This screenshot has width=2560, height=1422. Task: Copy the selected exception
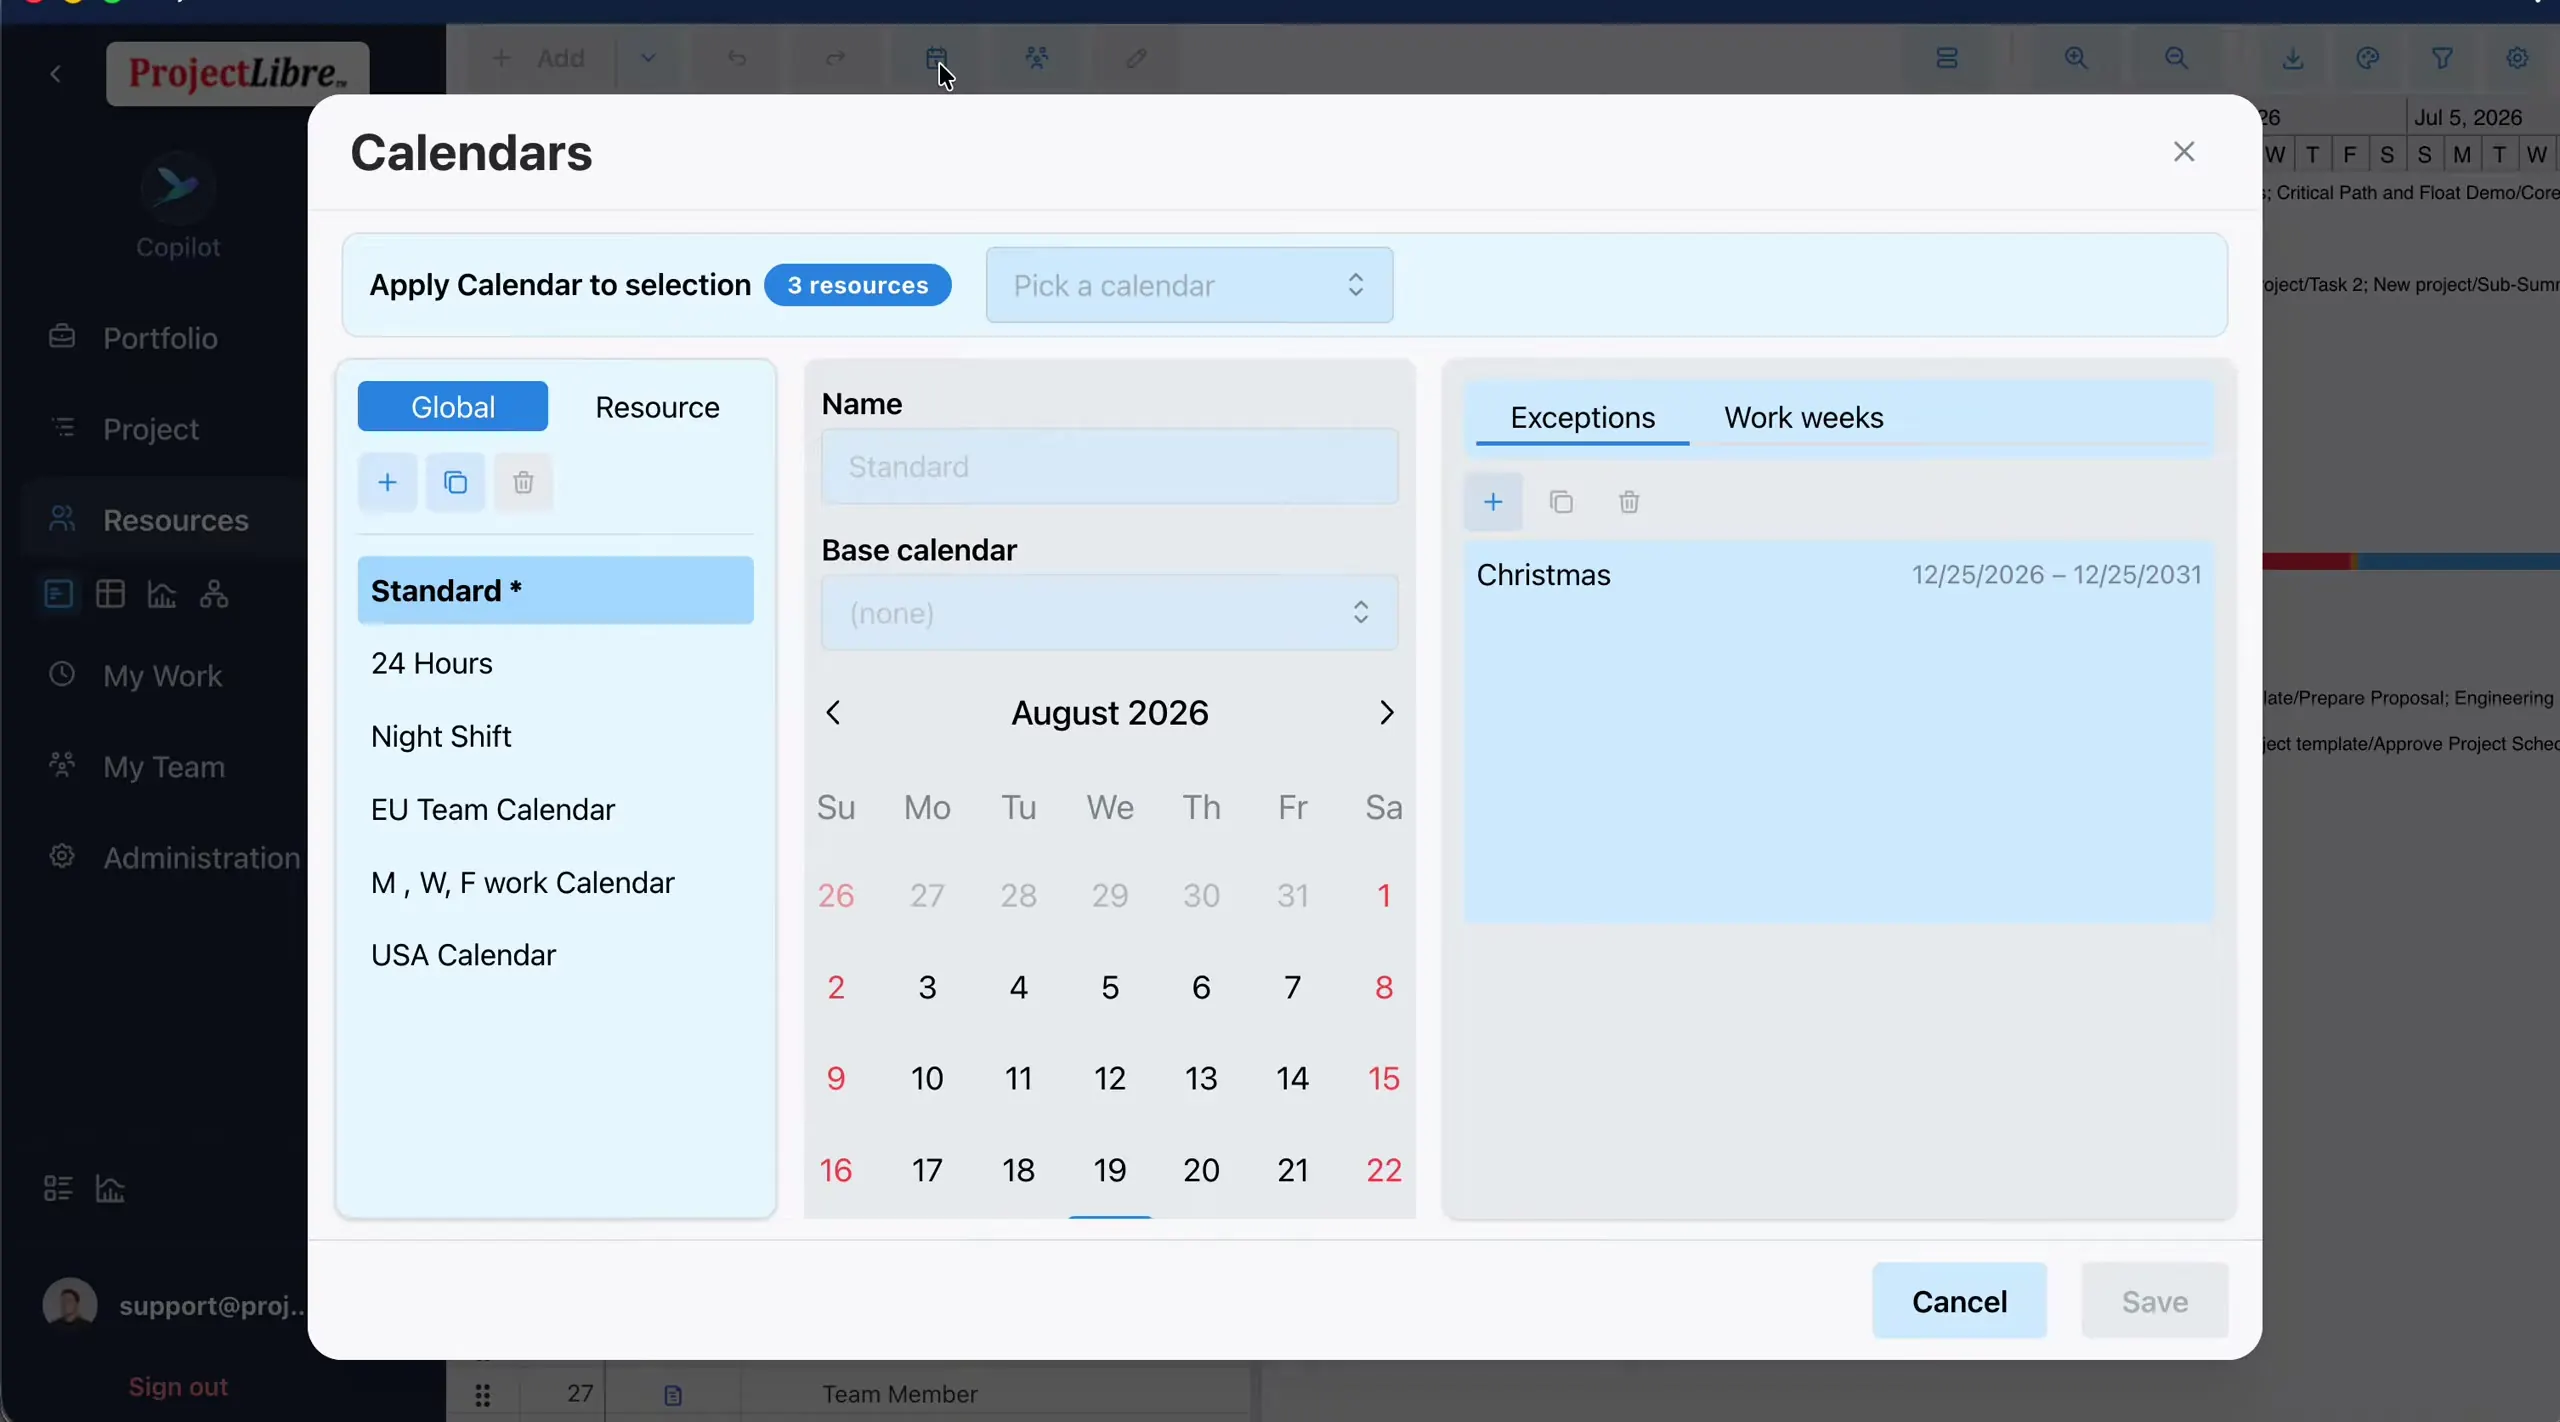pos(1561,502)
